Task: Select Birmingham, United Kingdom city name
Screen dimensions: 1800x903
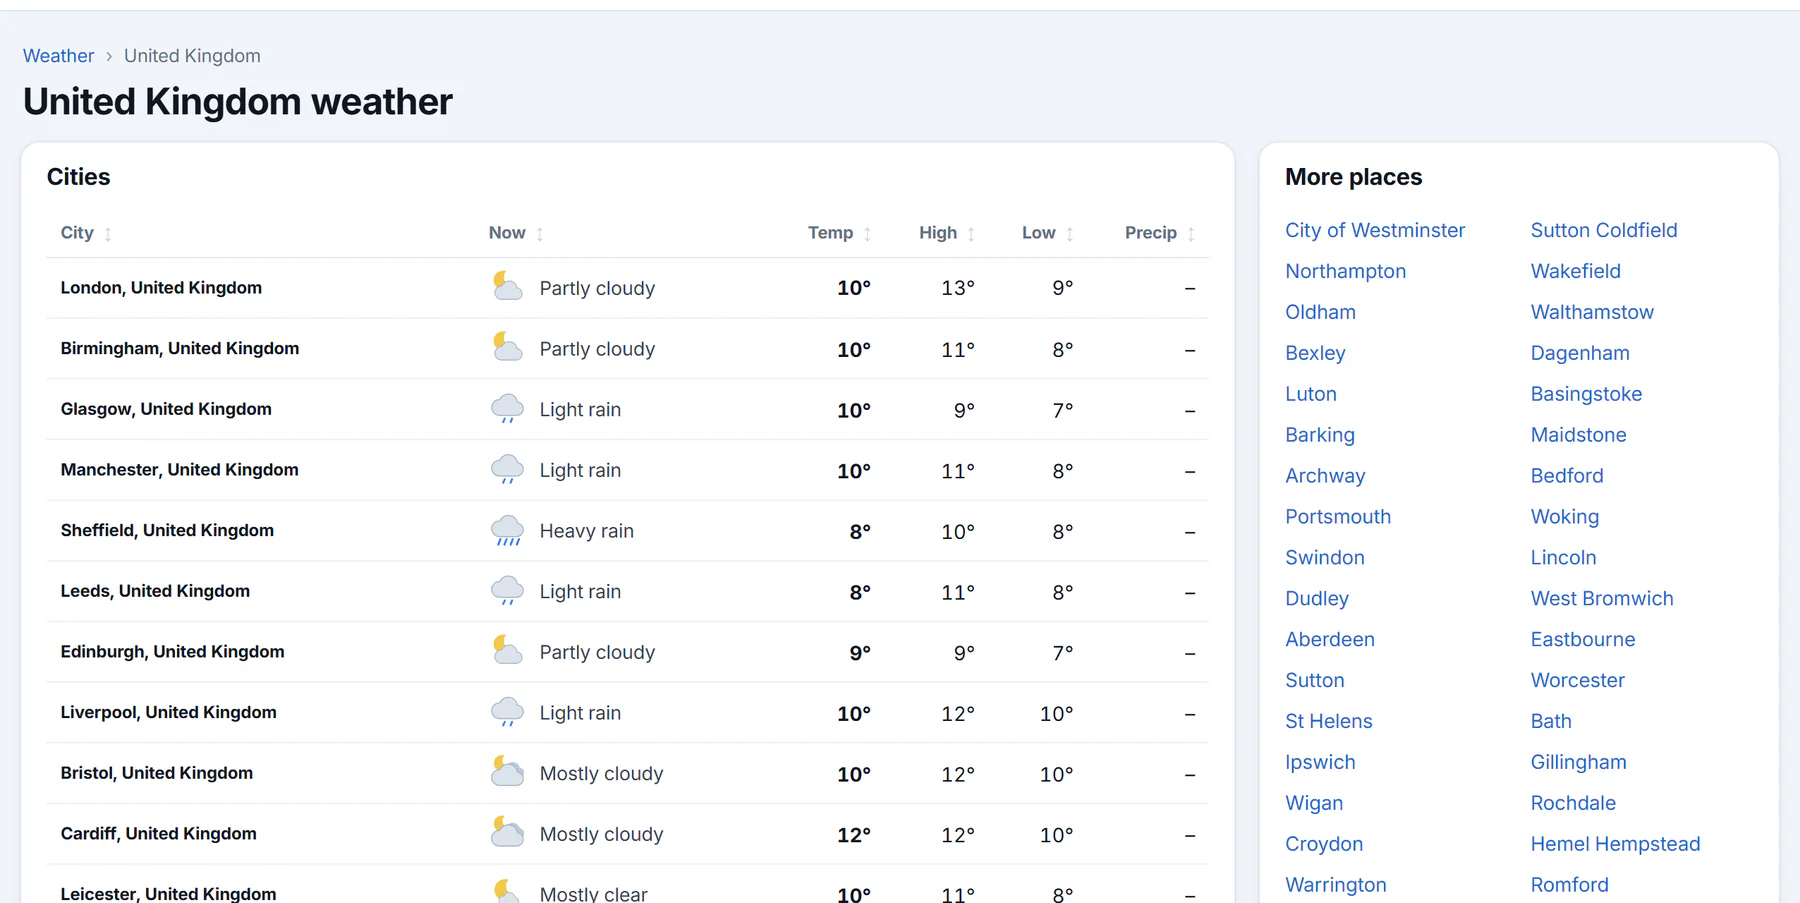Action: pos(180,348)
